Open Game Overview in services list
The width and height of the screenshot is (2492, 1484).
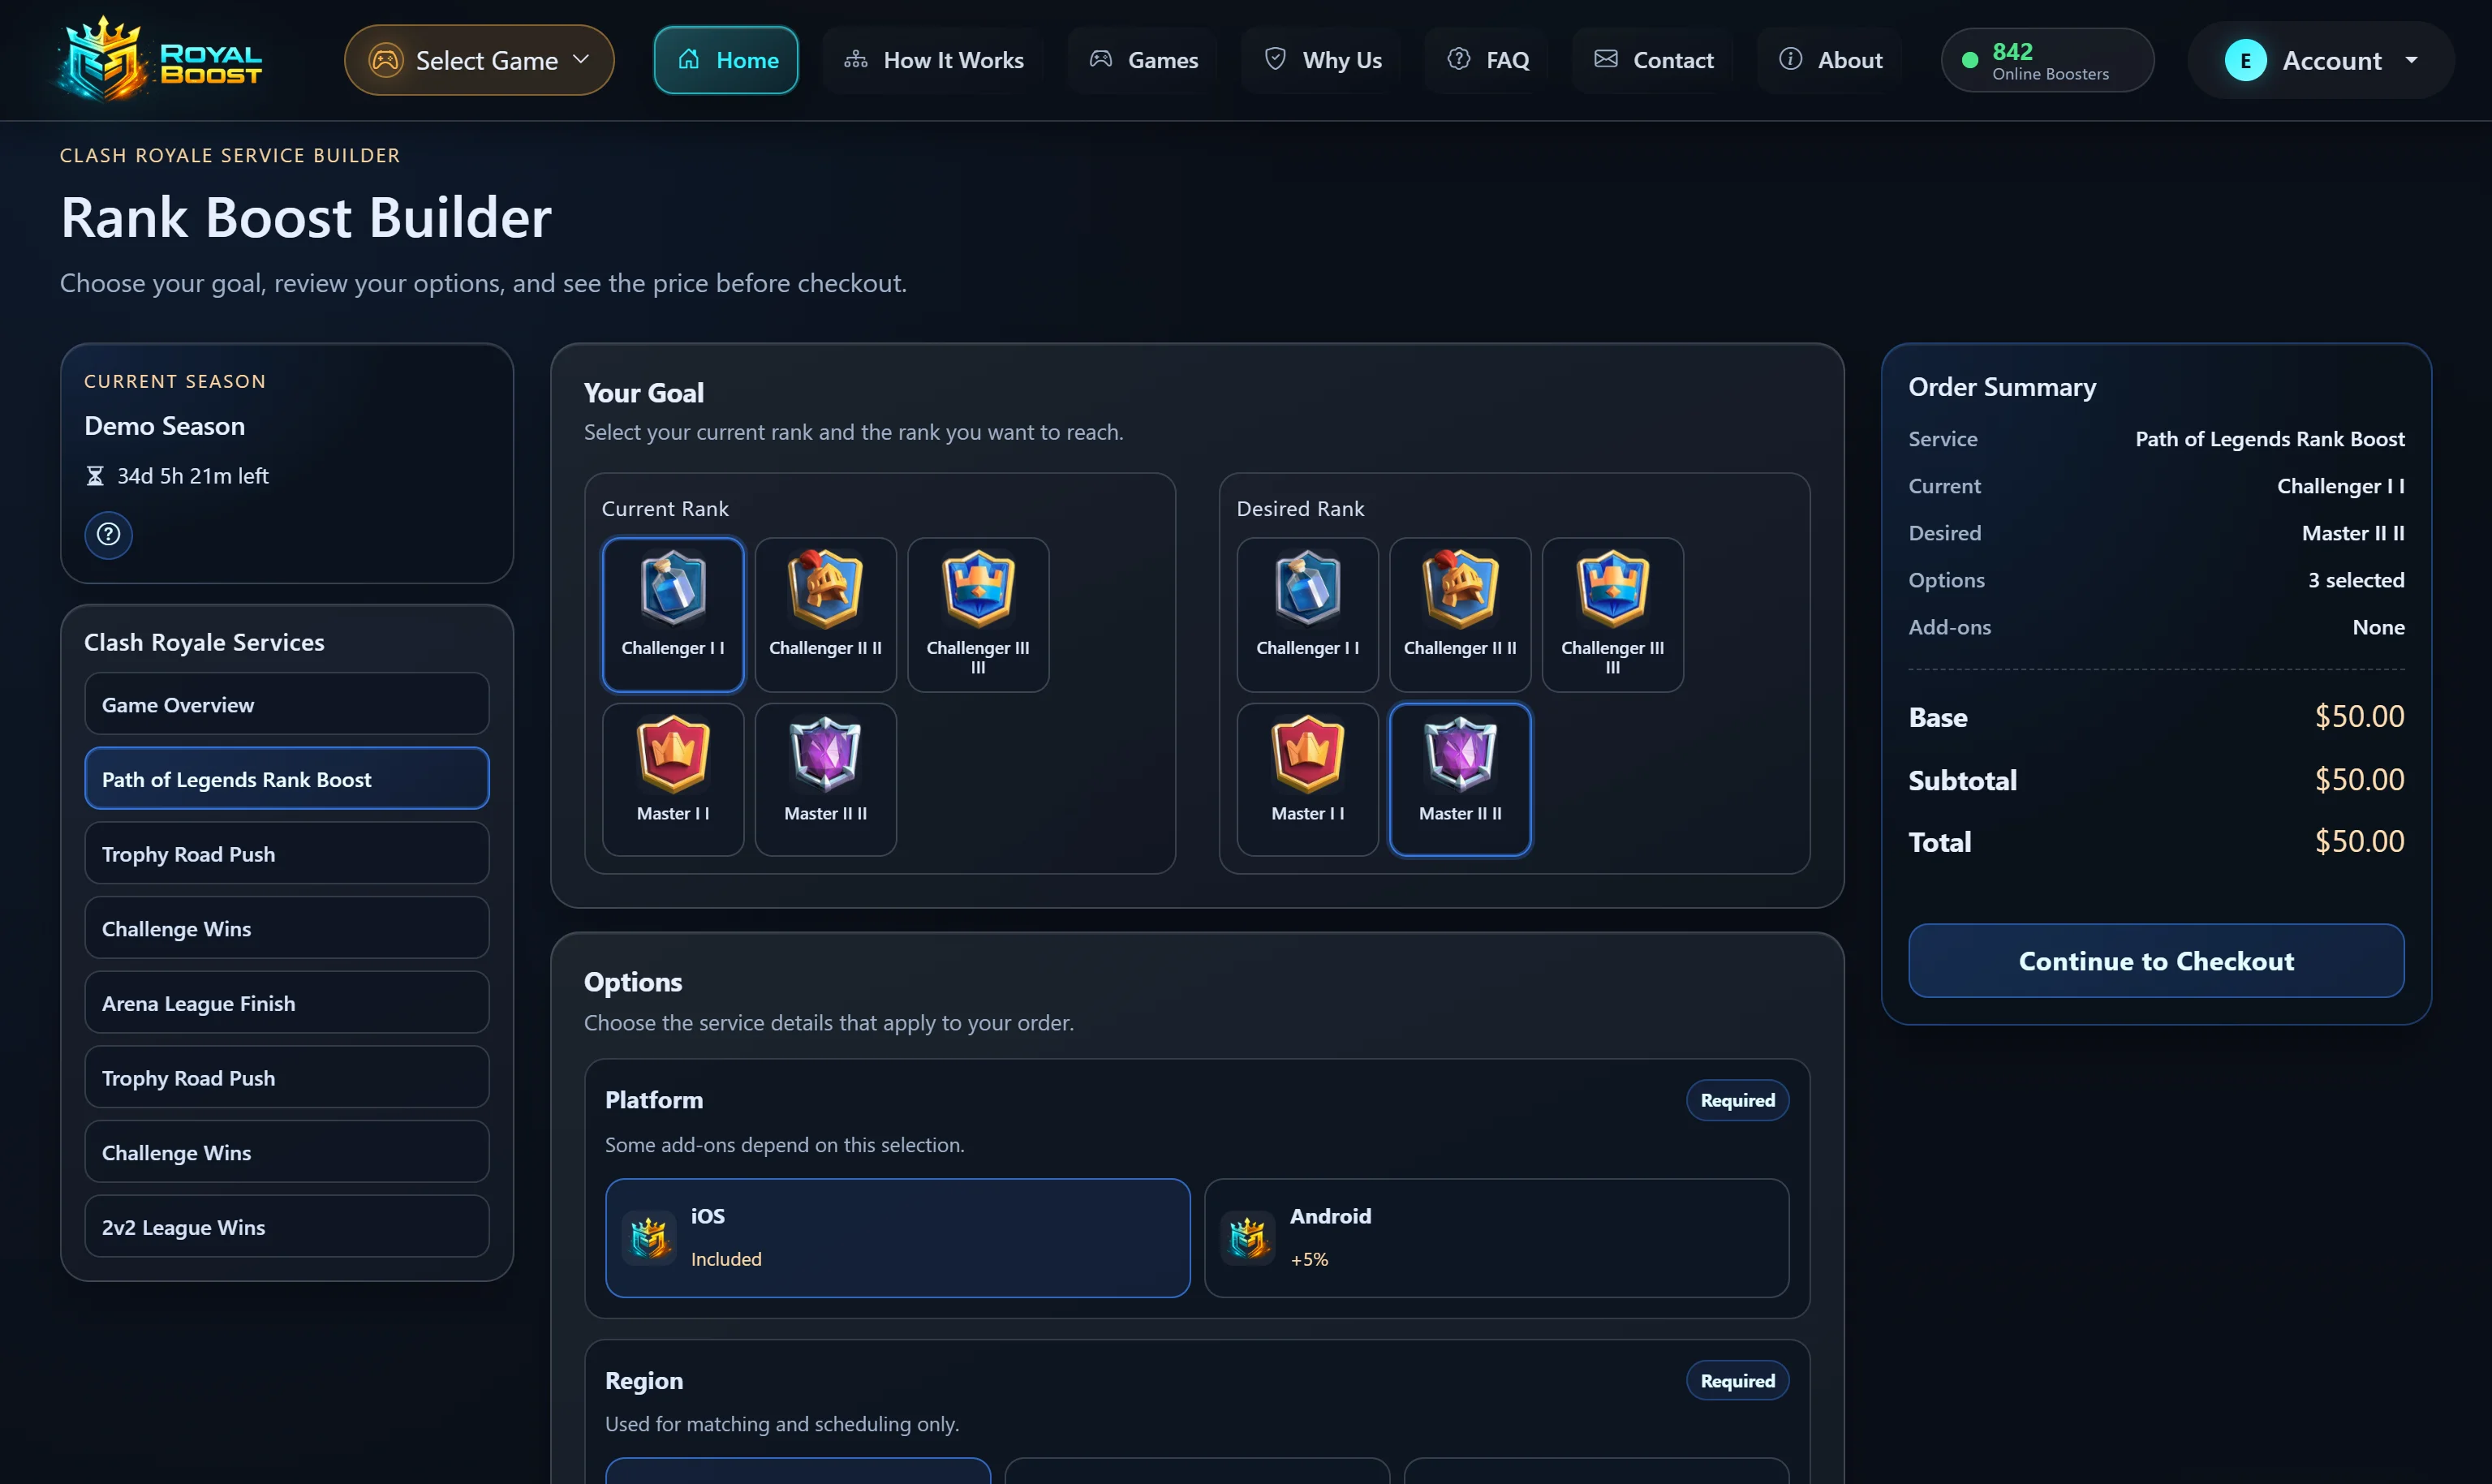(x=287, y=704)
